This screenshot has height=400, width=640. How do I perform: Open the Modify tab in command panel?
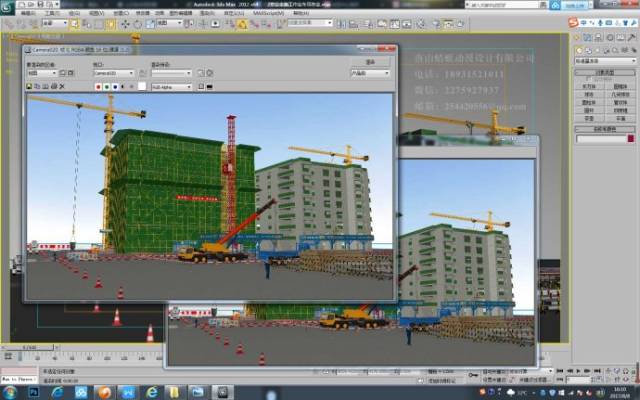click(589, 34)
